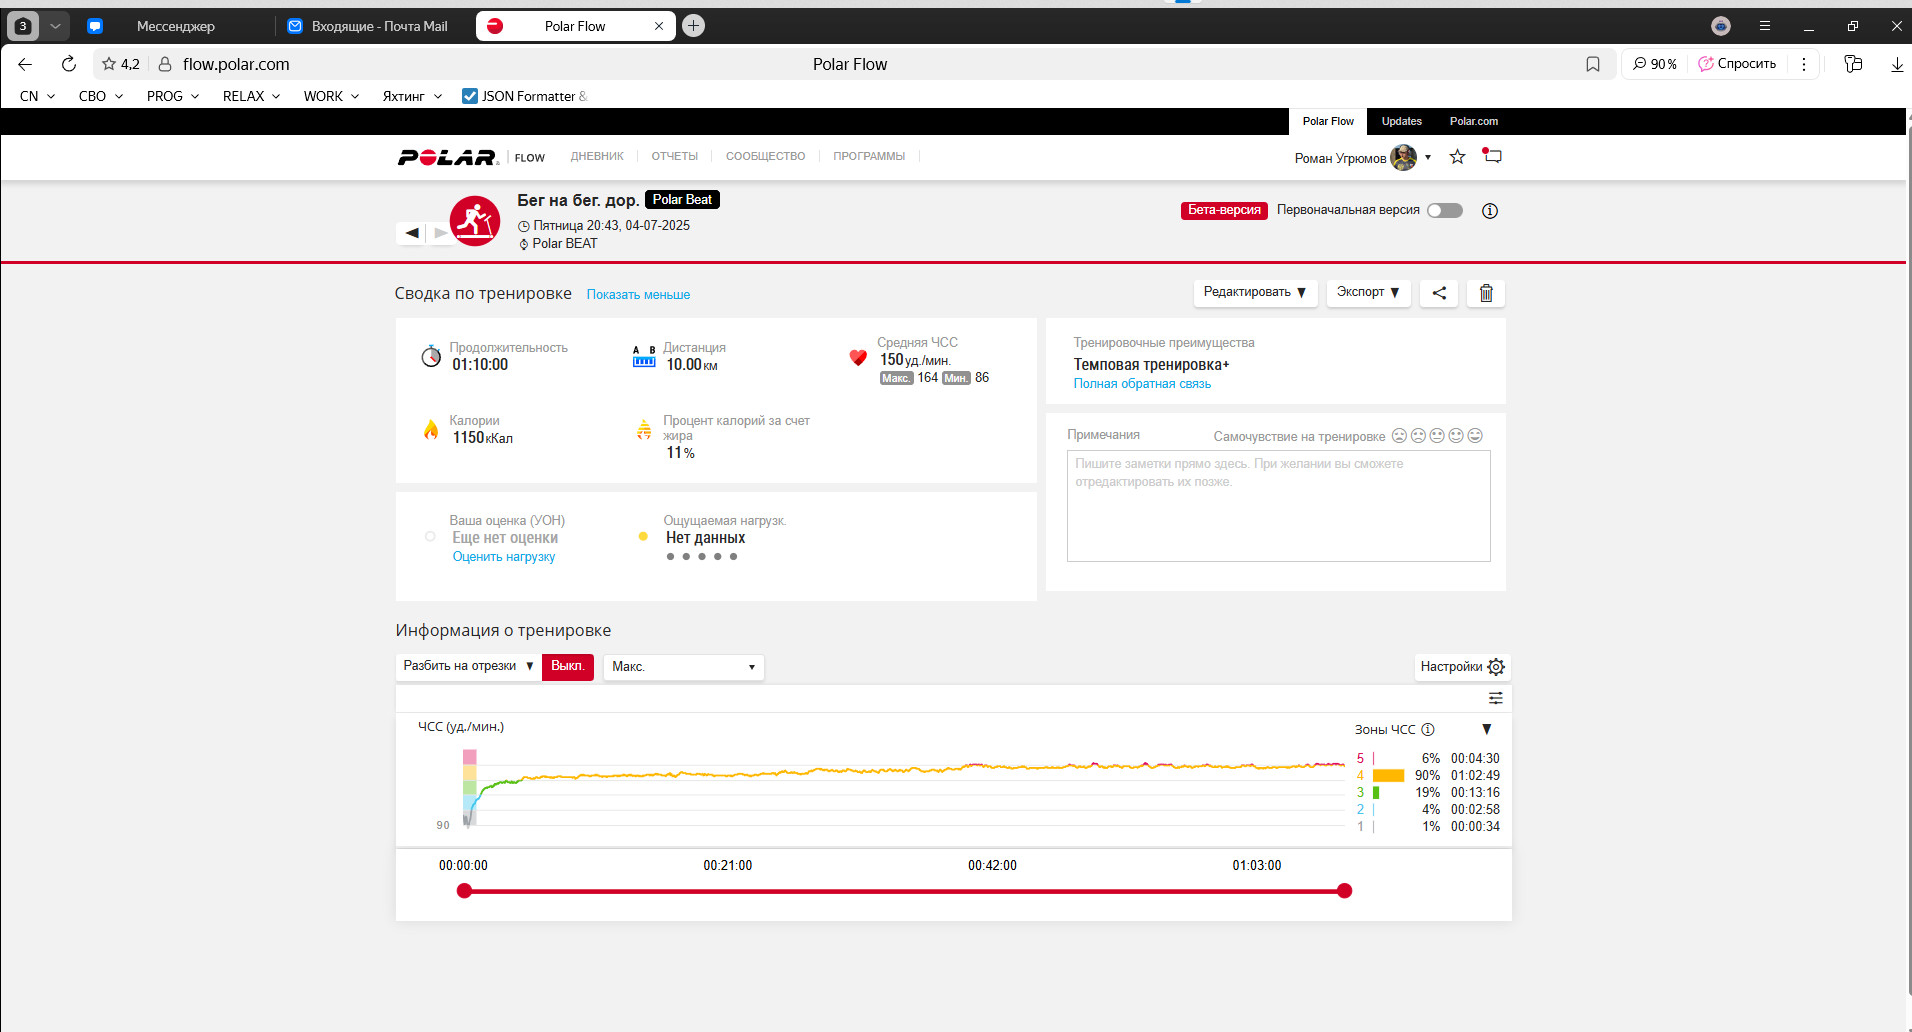
Task: Expand the PROG bookmarks folder
Action: coord(173,96)
